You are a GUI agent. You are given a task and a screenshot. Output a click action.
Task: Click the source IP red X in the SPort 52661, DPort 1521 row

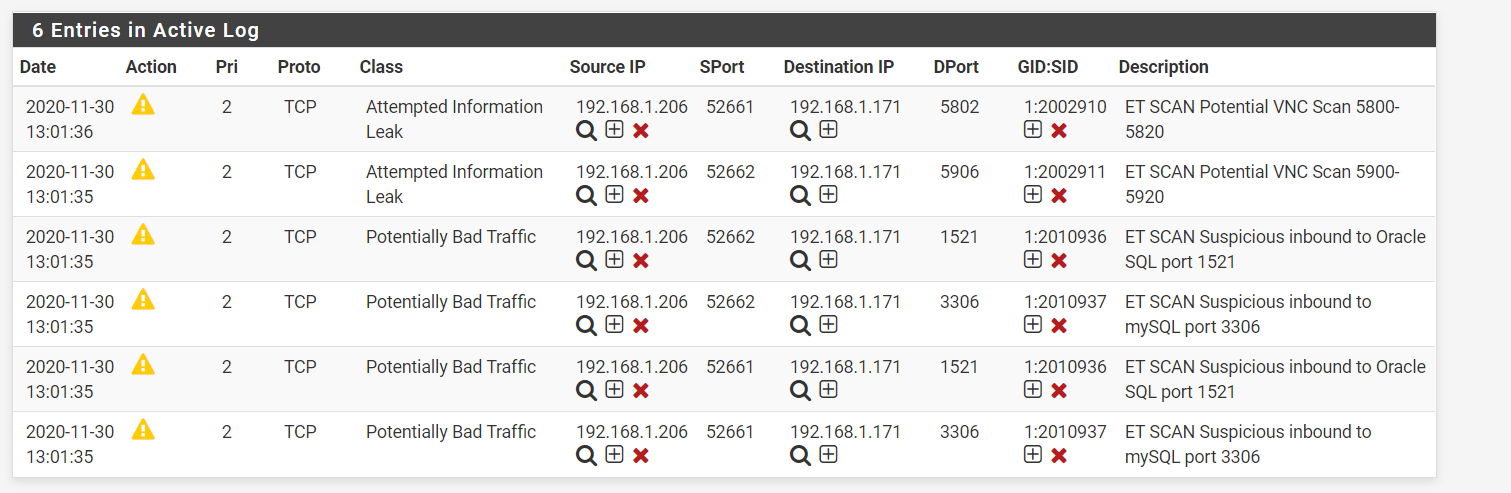pos(641,391)
